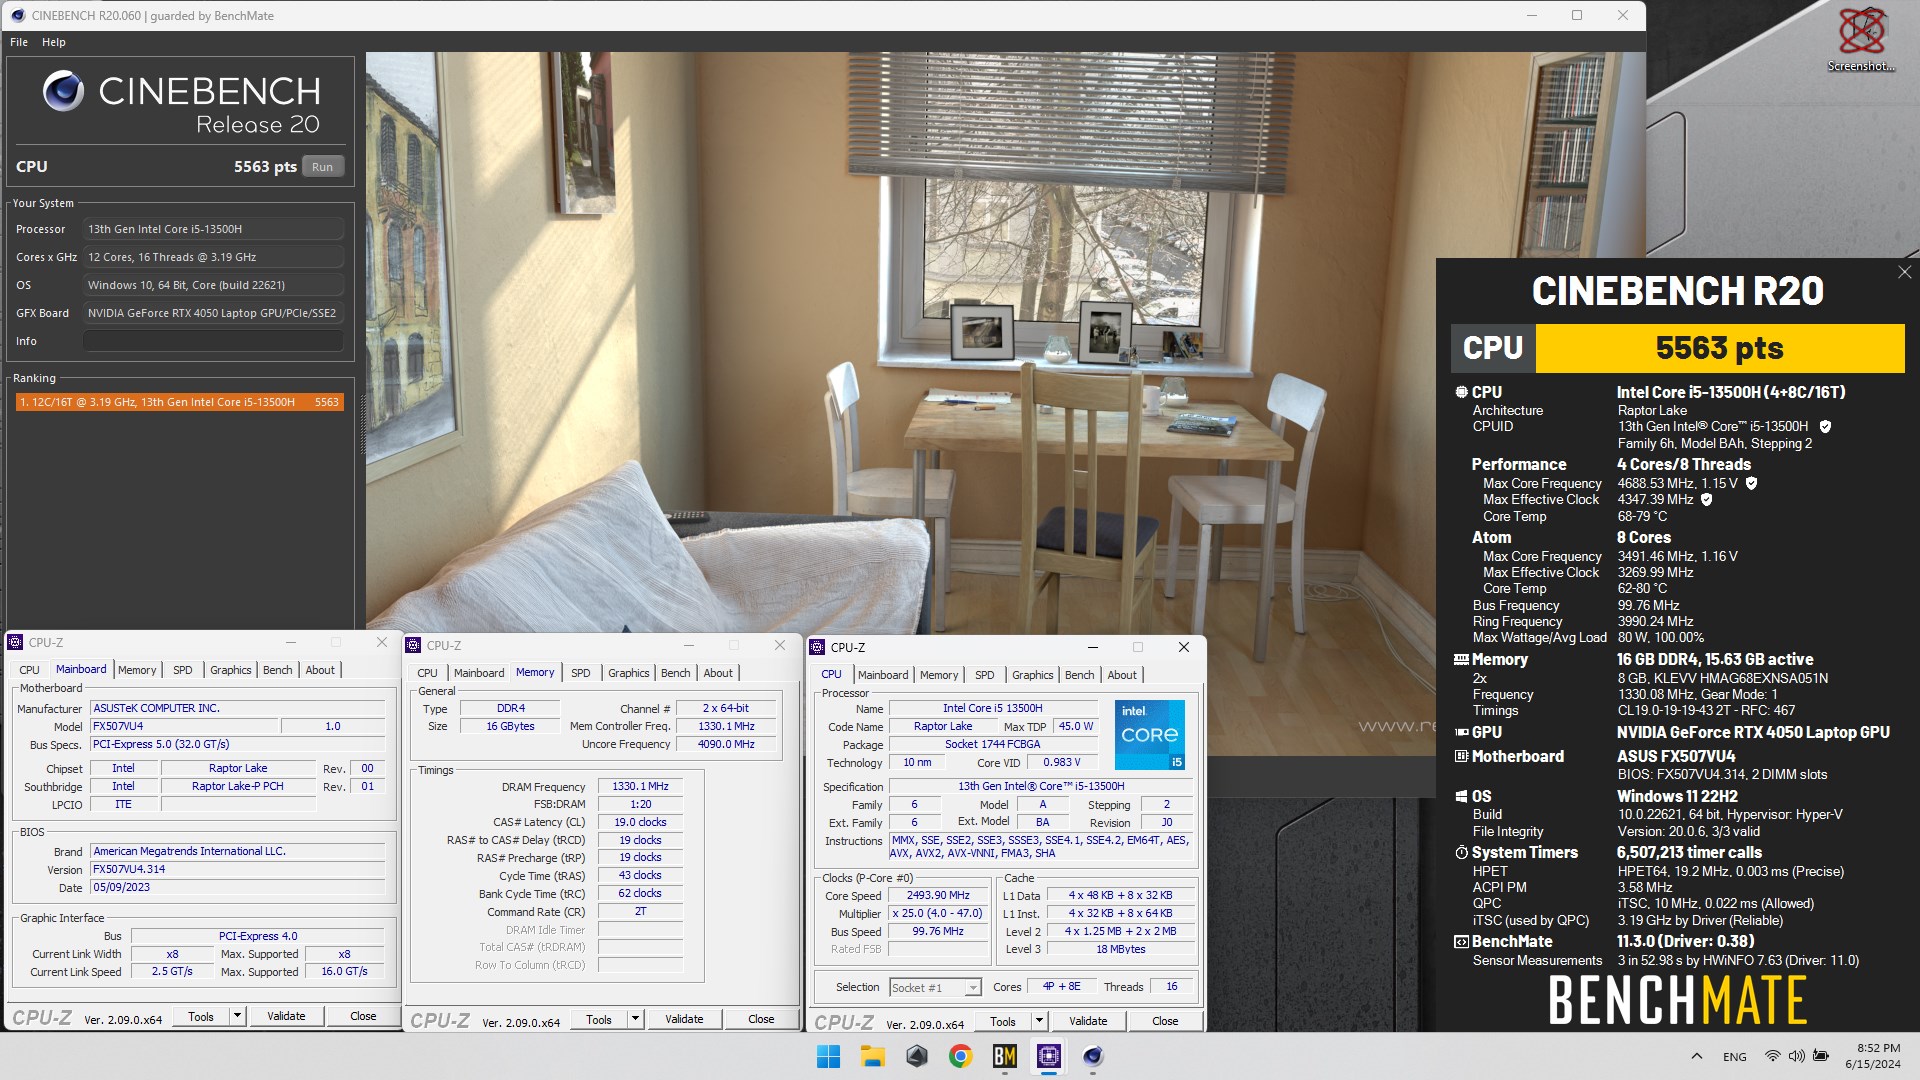Click the verified shield next to CPUID
This screenshot has height=1080, width=1920.
pyautogui.click(x=1825, y=427)
